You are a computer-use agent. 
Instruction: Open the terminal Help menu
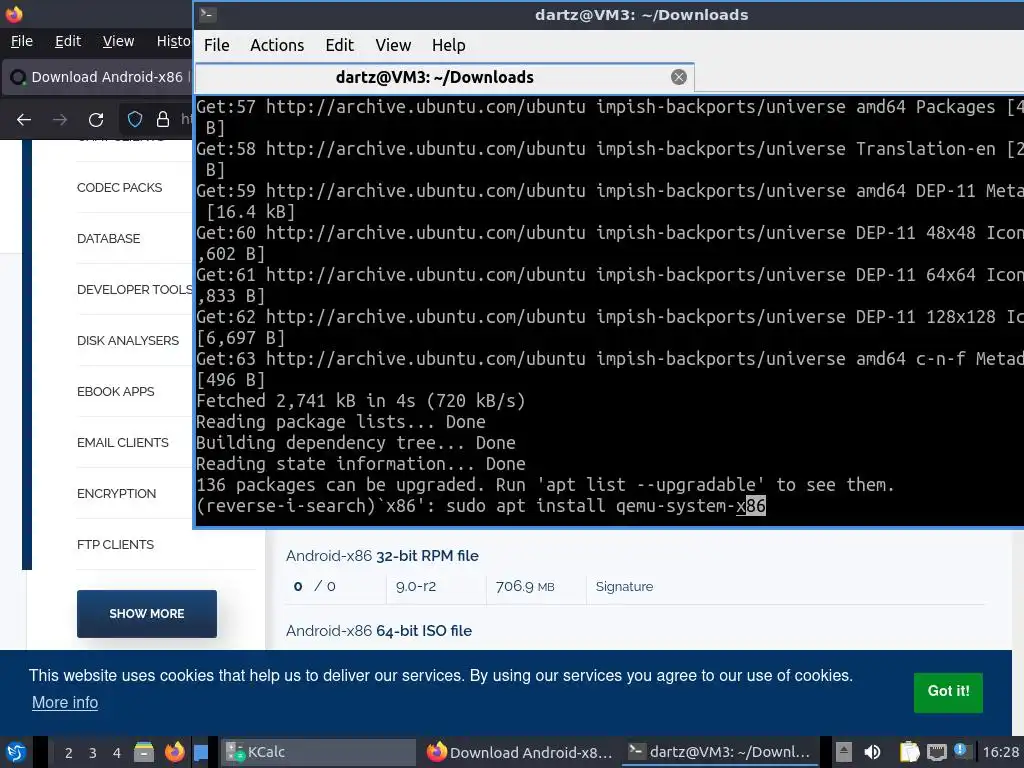pos(449,45)
